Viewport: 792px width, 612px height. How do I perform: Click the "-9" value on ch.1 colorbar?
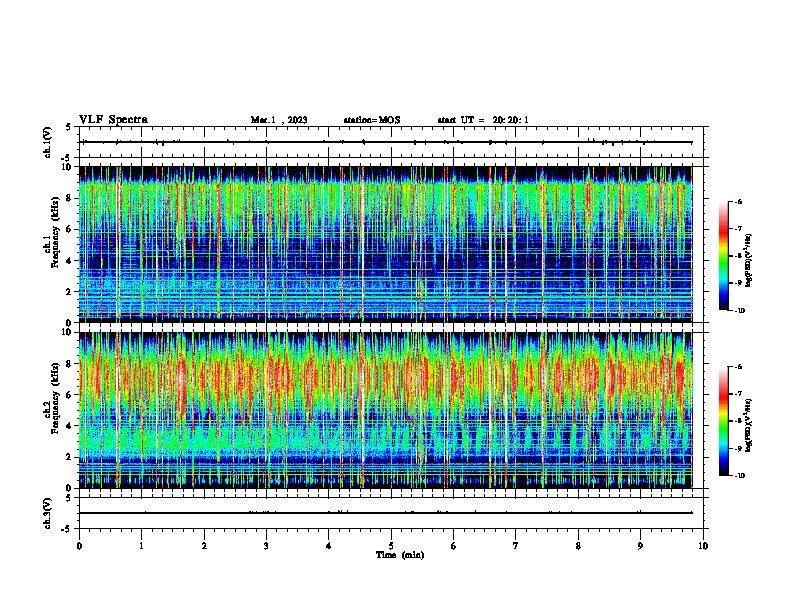(x=739, y=283)
